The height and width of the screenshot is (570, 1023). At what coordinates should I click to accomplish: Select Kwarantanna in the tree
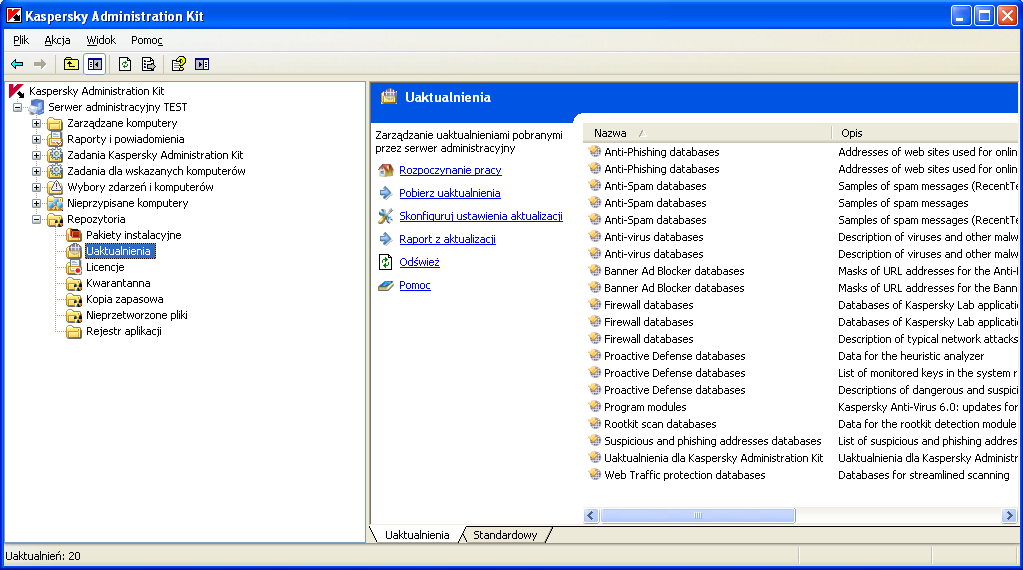118,283
